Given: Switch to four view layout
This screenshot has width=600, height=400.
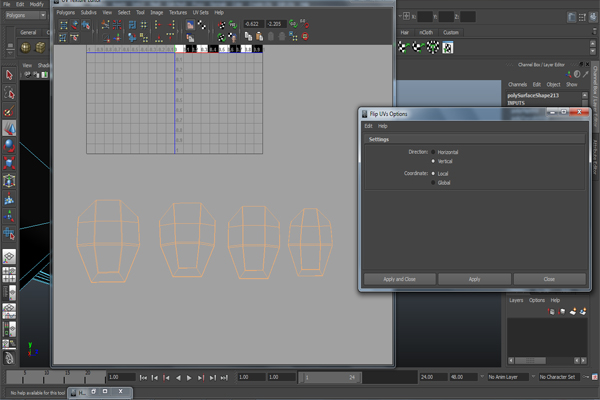Looking at the screenshot, I should click(x=9, y=275).
